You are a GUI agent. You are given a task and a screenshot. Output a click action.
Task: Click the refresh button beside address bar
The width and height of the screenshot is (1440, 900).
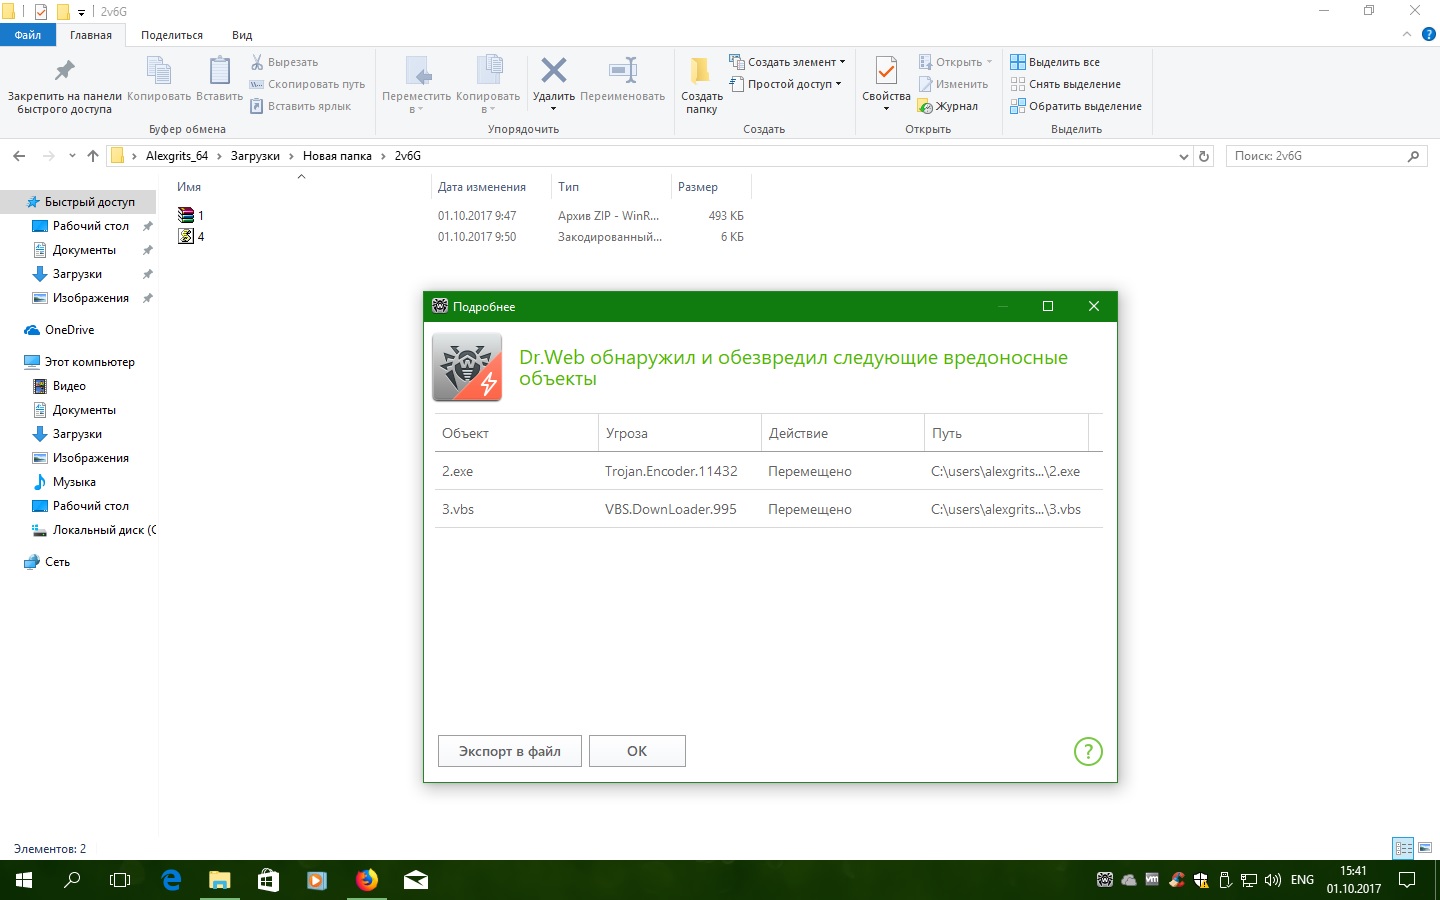(x=1204, y=156)
